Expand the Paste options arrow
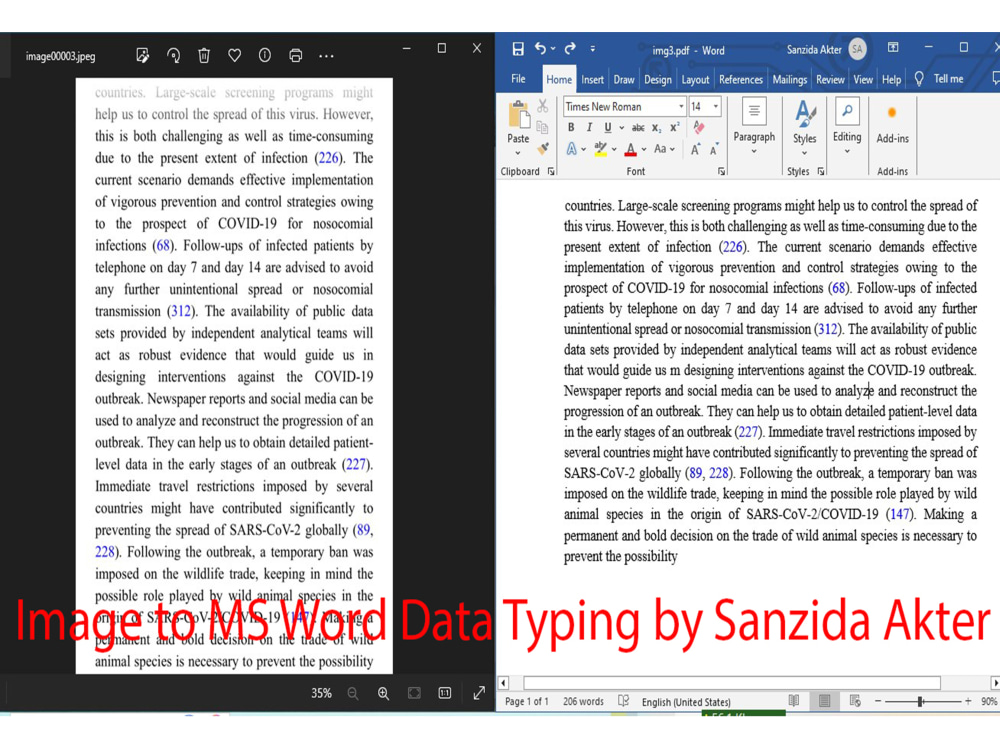Image resolution: width=1000 pixels, height=750 pixels. click(x=518, y=153)
